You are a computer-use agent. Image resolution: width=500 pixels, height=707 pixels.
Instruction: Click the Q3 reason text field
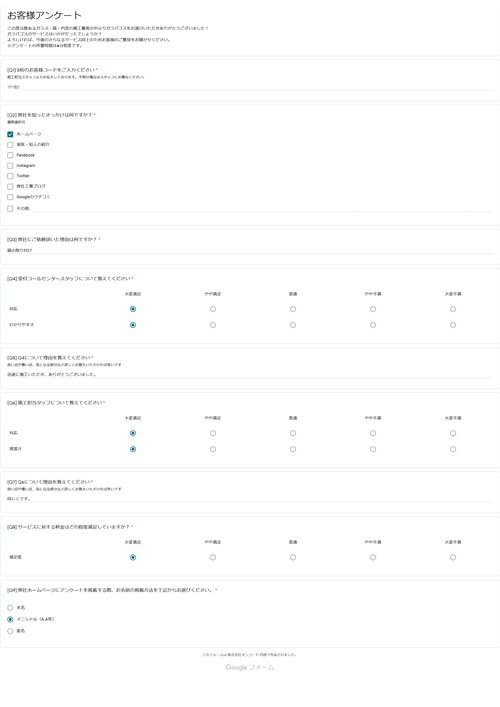coord(250,250)
